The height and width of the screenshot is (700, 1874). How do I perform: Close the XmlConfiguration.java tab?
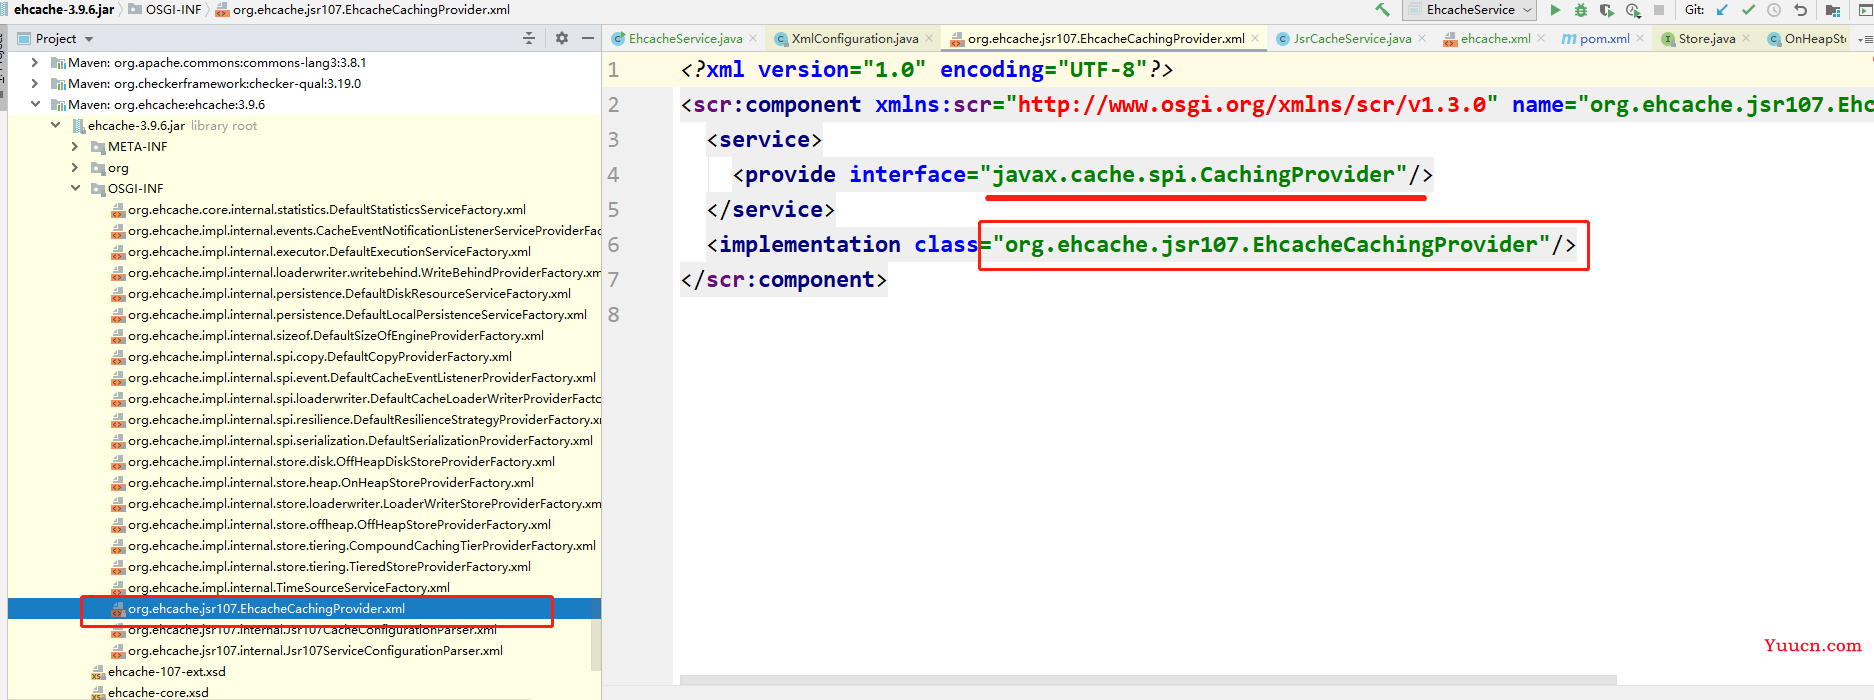tap(929, 39)
